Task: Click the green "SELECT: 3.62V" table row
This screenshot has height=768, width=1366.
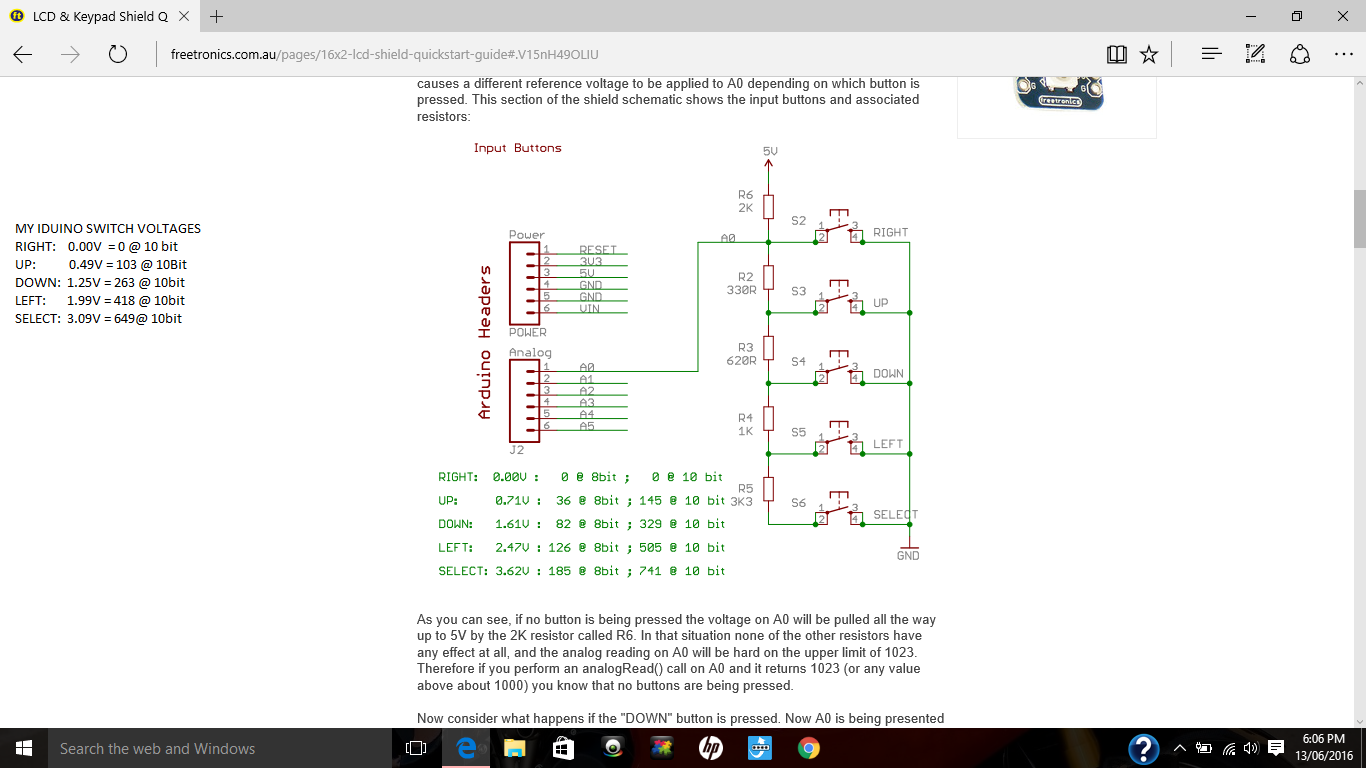Action: click(x=582, y=571)
